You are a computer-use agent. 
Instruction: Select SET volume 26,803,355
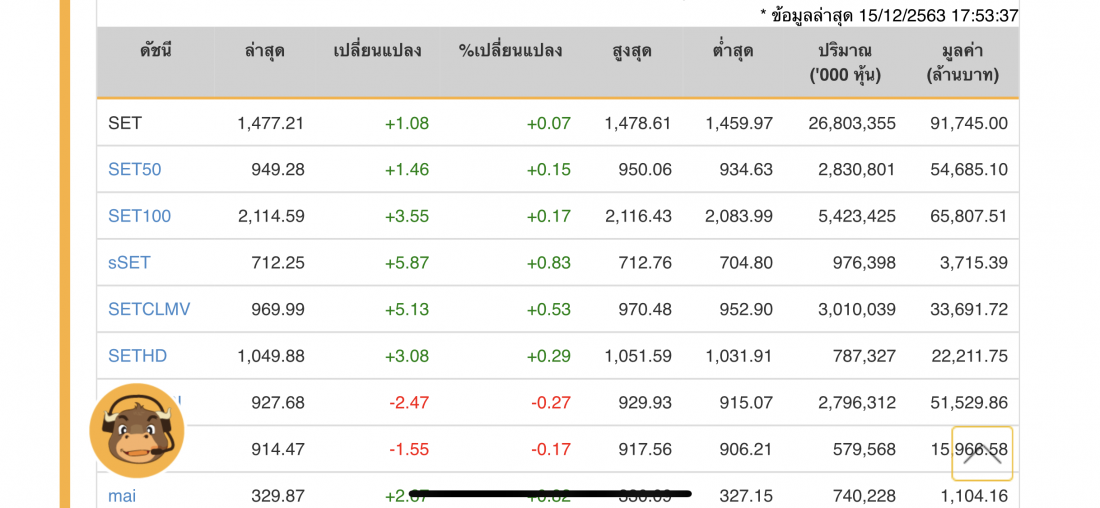tap(852, 123)
